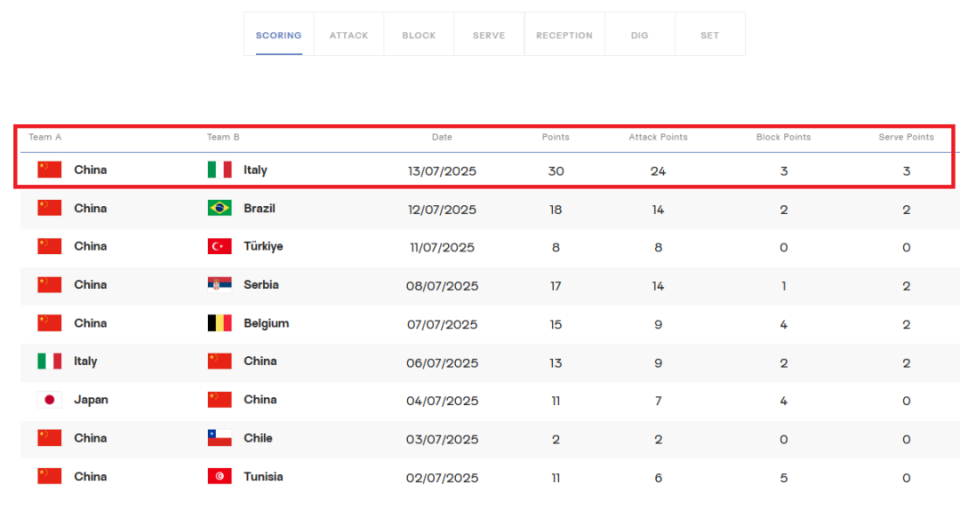
Task: Click the Brazil flag icon
Action: (220, 208)
